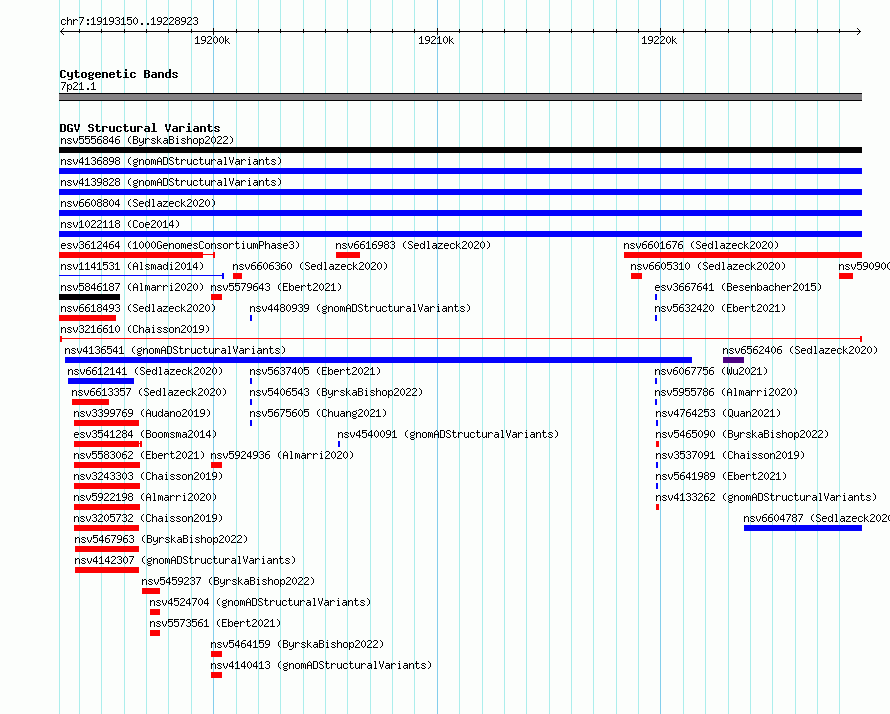Click nsv4142307 (gnomADStructuralVariants) label
Screen dimensions: 890x714
185,560
